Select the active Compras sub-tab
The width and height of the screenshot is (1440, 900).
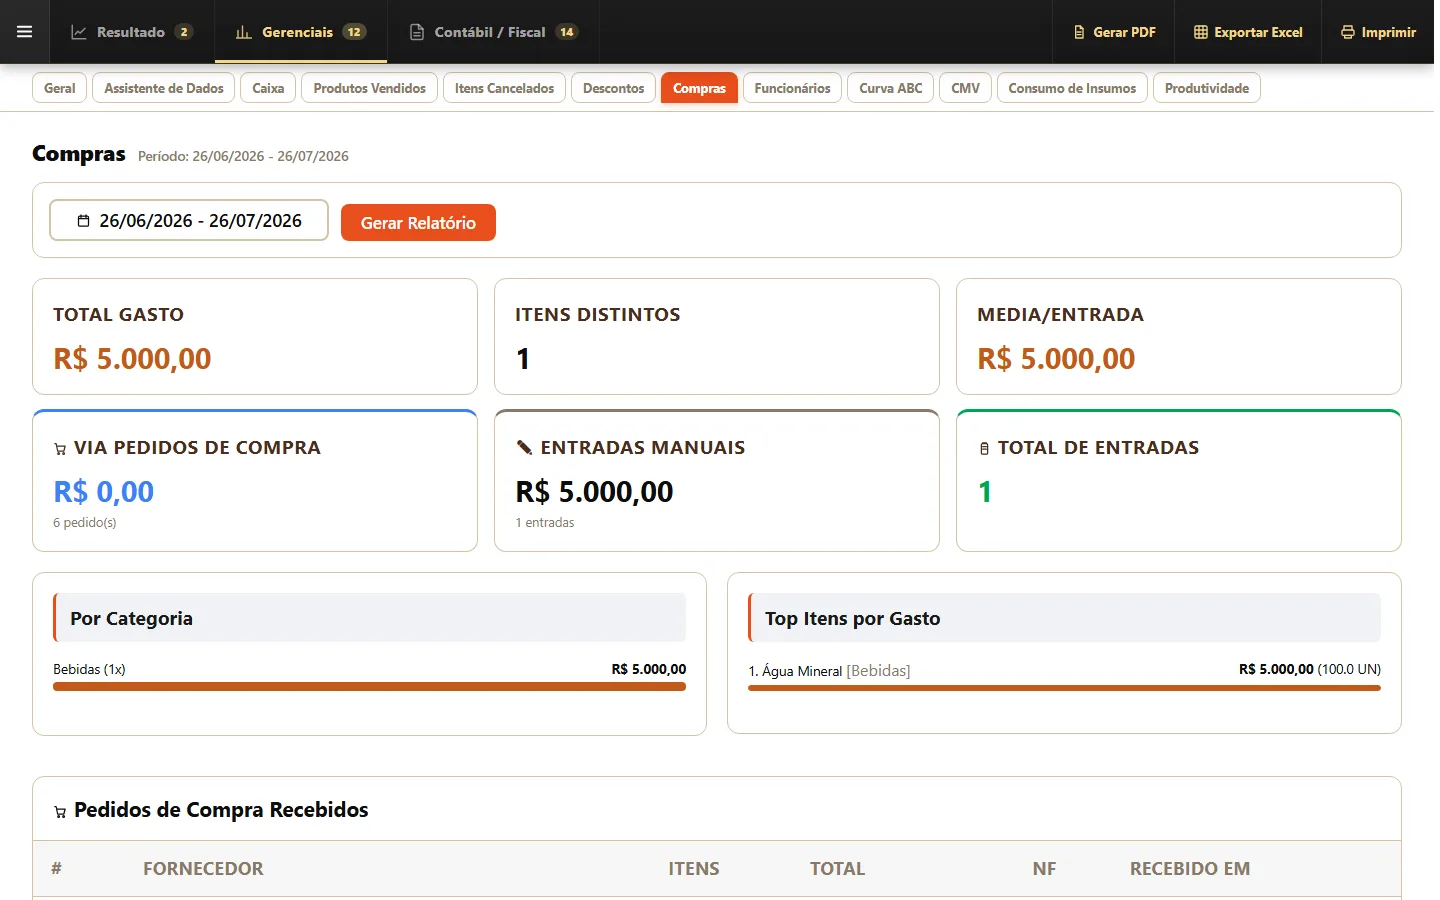coord(699,88)
